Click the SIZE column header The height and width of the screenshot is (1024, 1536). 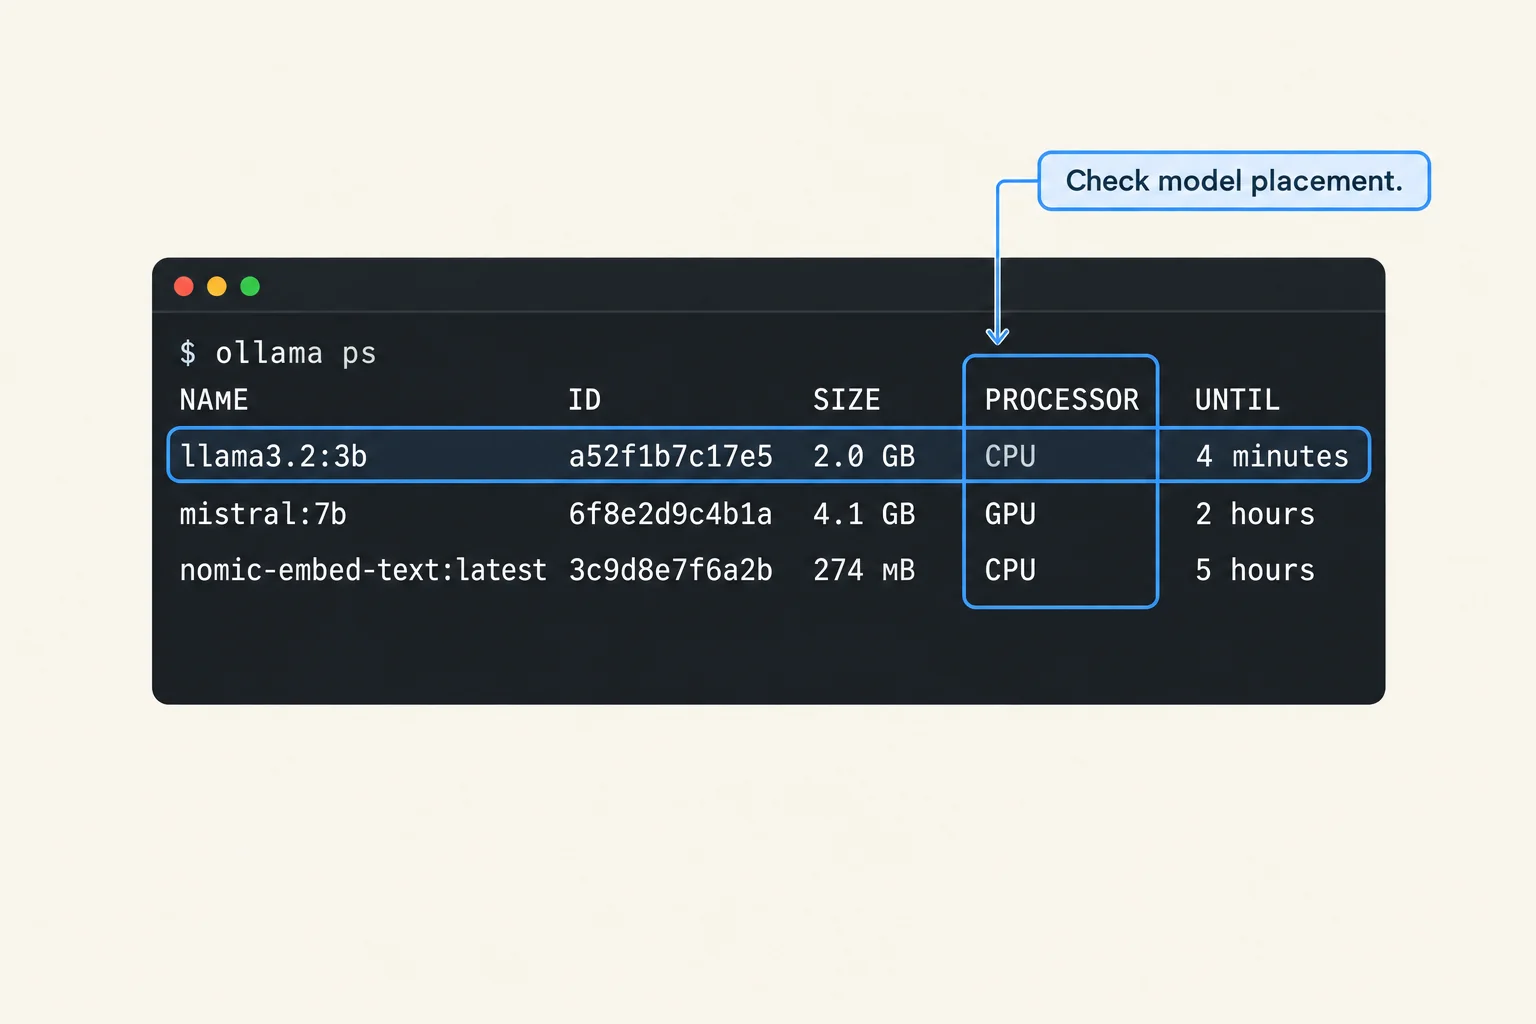click(x=846, y=400)
